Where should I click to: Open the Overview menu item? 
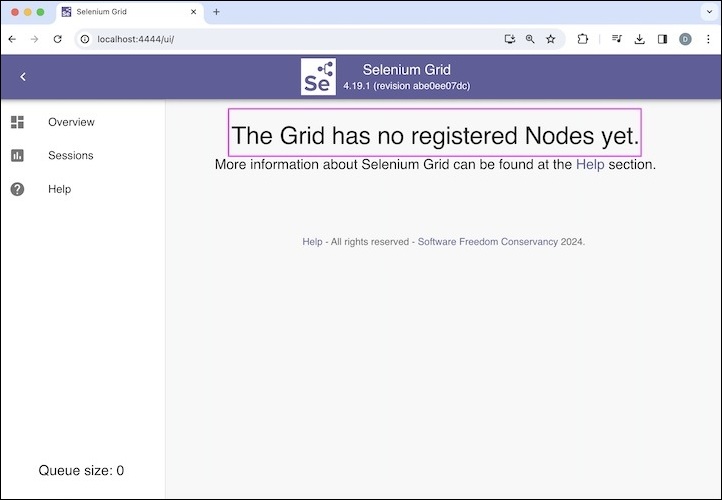pos(71,122)
